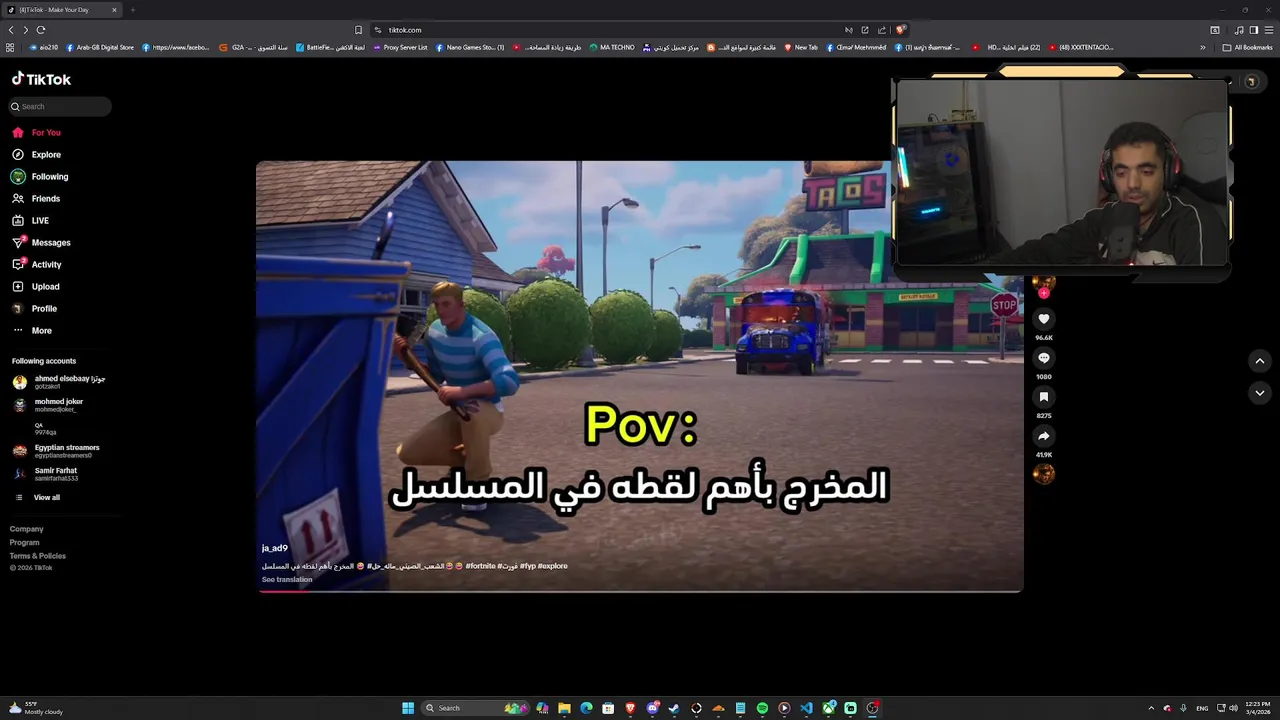Open the Upload page
This screenshot has height=720, width=1280.
pos(45,286)
